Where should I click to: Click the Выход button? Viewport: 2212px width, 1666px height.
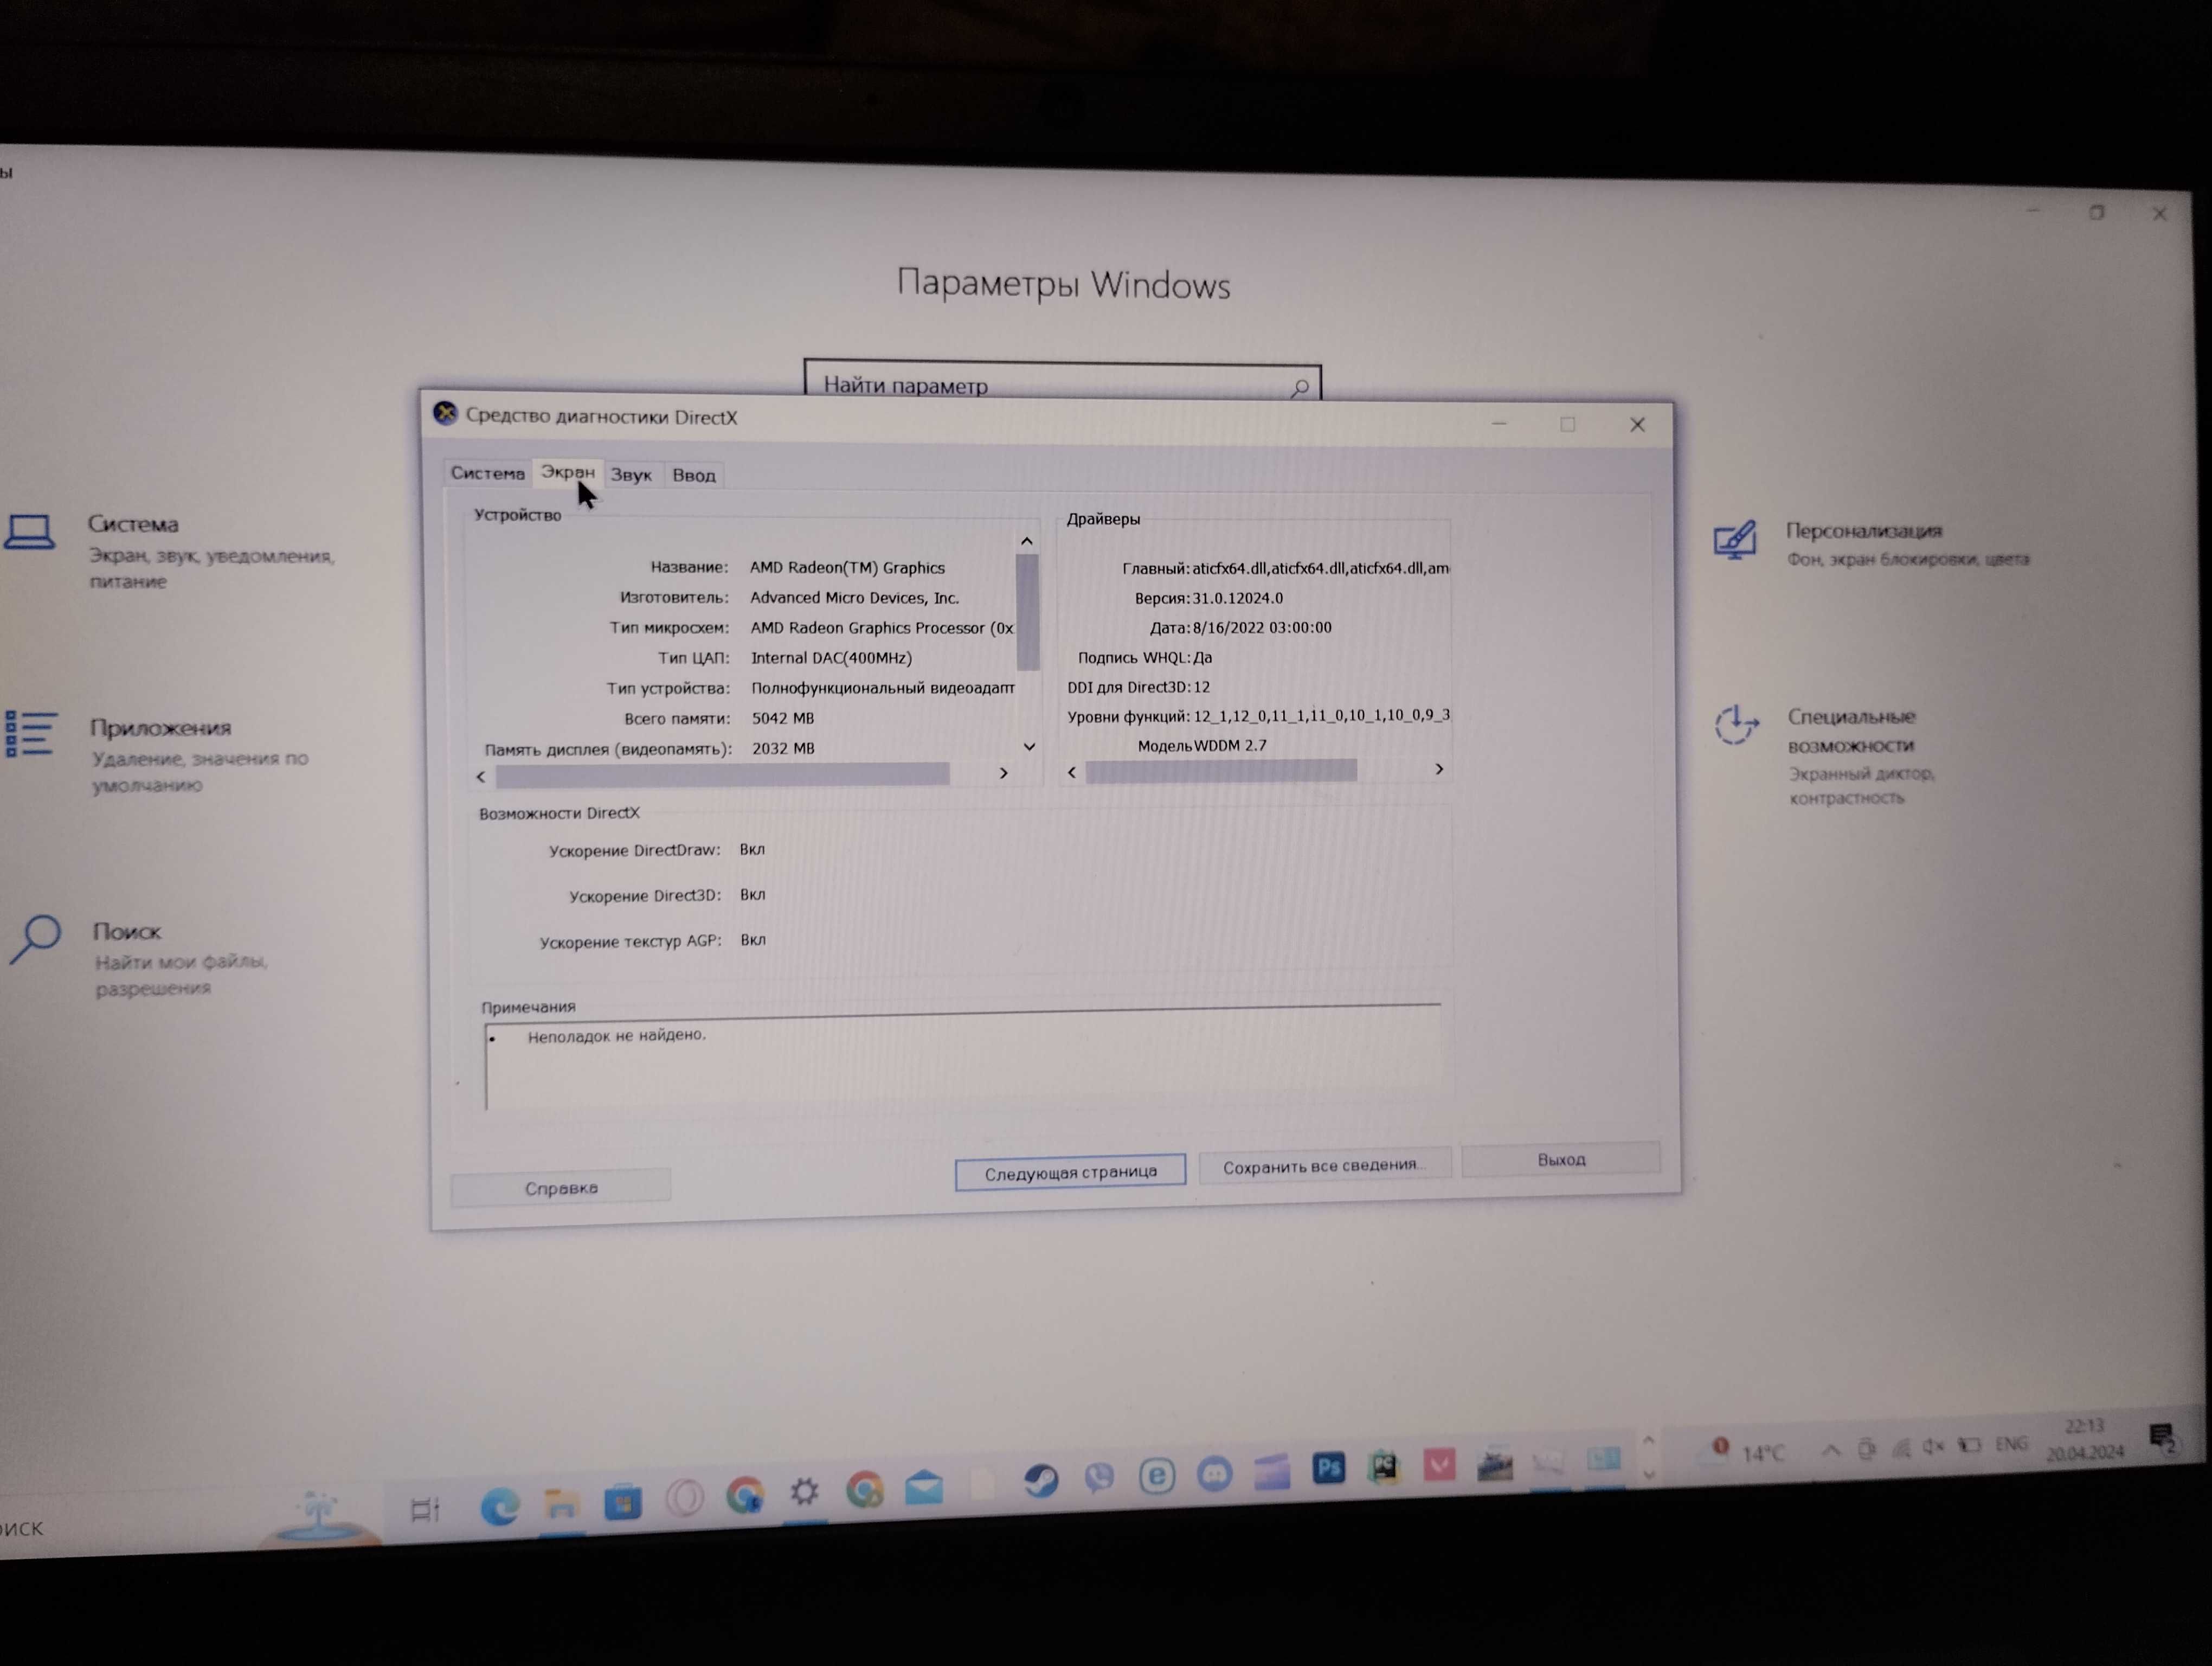pos(1560,1159)
